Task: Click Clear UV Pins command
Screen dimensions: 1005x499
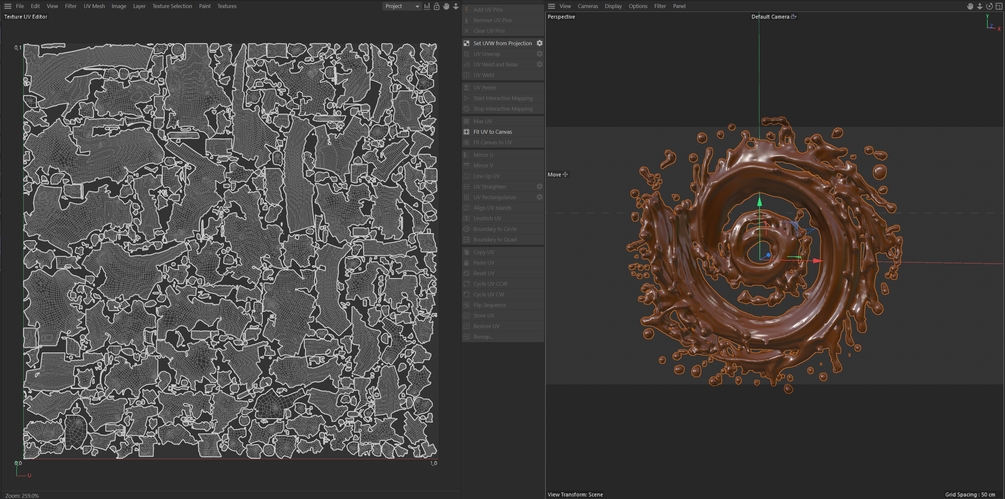Action: (x=503, y=31)
